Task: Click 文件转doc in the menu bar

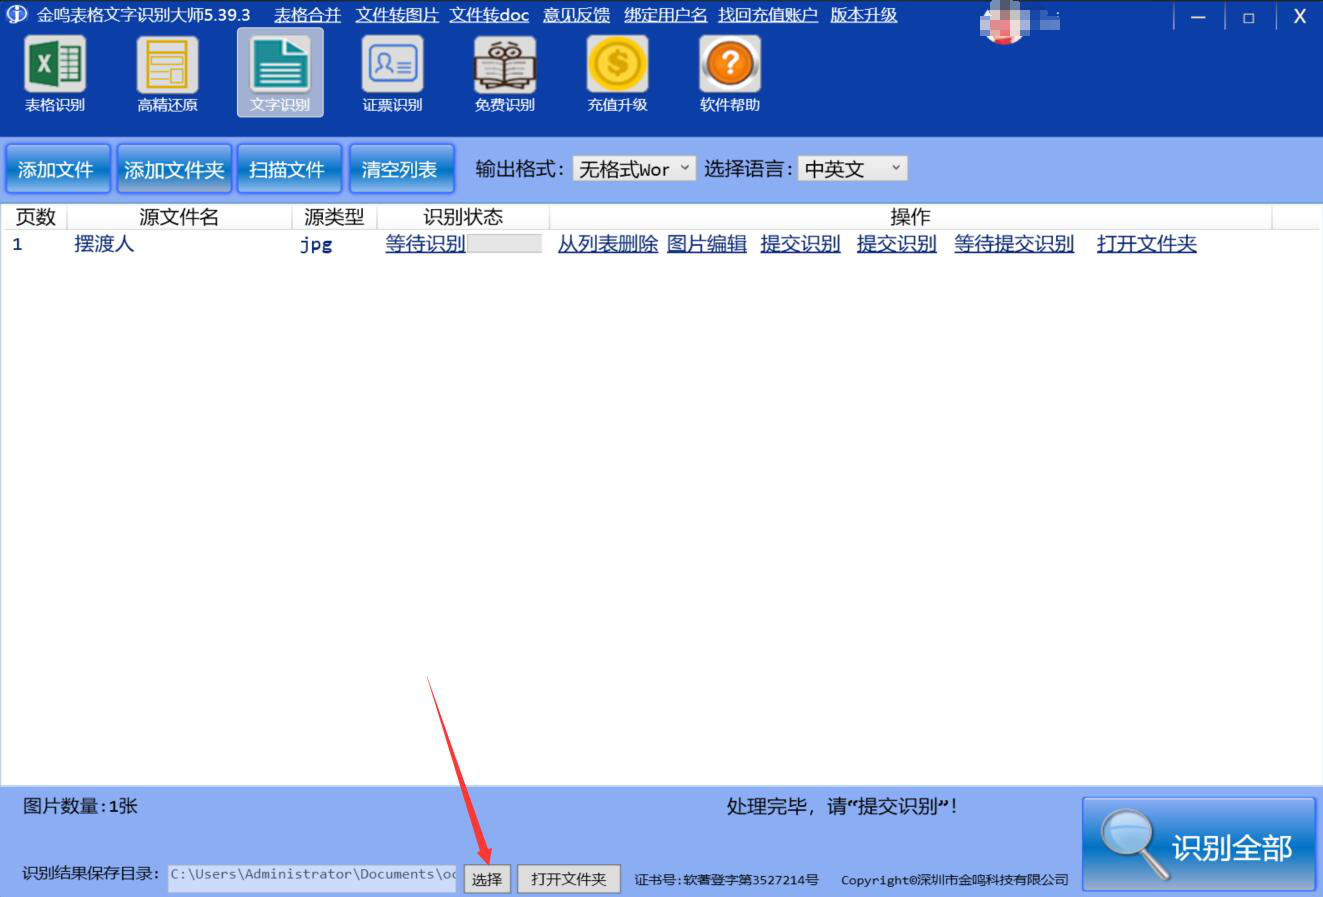Action: click(x=488, y=15)
